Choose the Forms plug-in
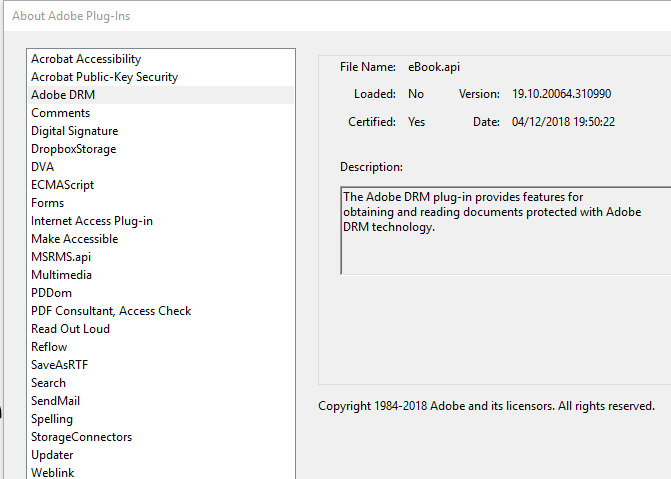The width and height of the screenshot is (671, 479). click(47, 203)
